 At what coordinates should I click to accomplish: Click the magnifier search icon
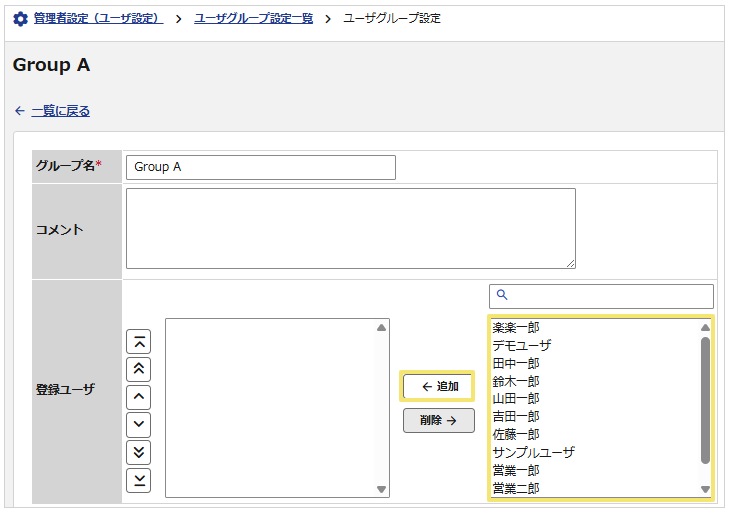(x=502, y=295)
